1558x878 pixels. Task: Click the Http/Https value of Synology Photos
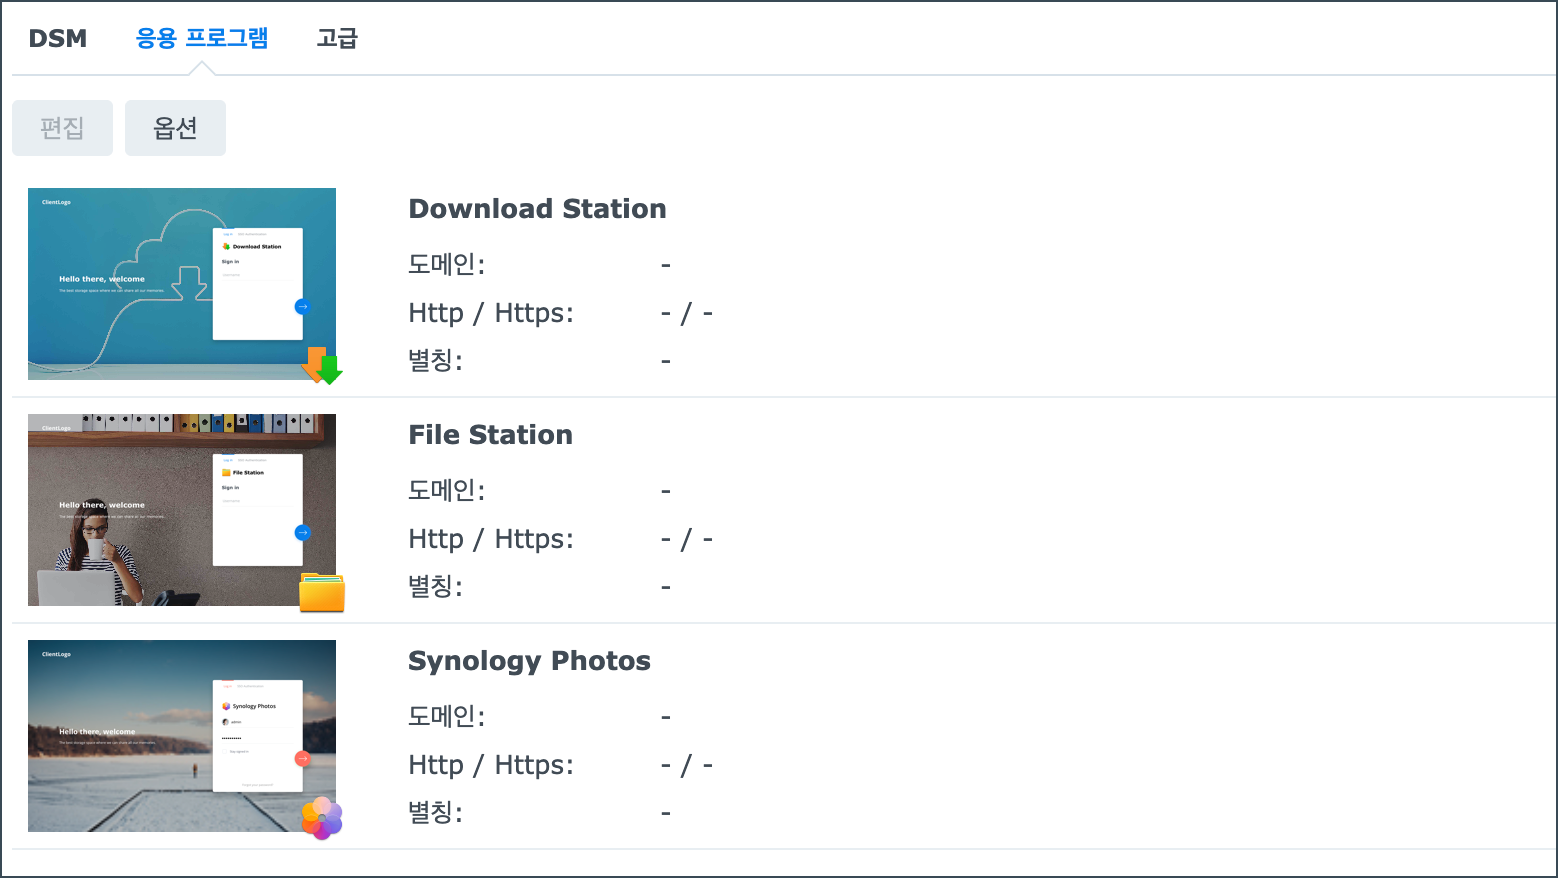[x=687, y=766]
